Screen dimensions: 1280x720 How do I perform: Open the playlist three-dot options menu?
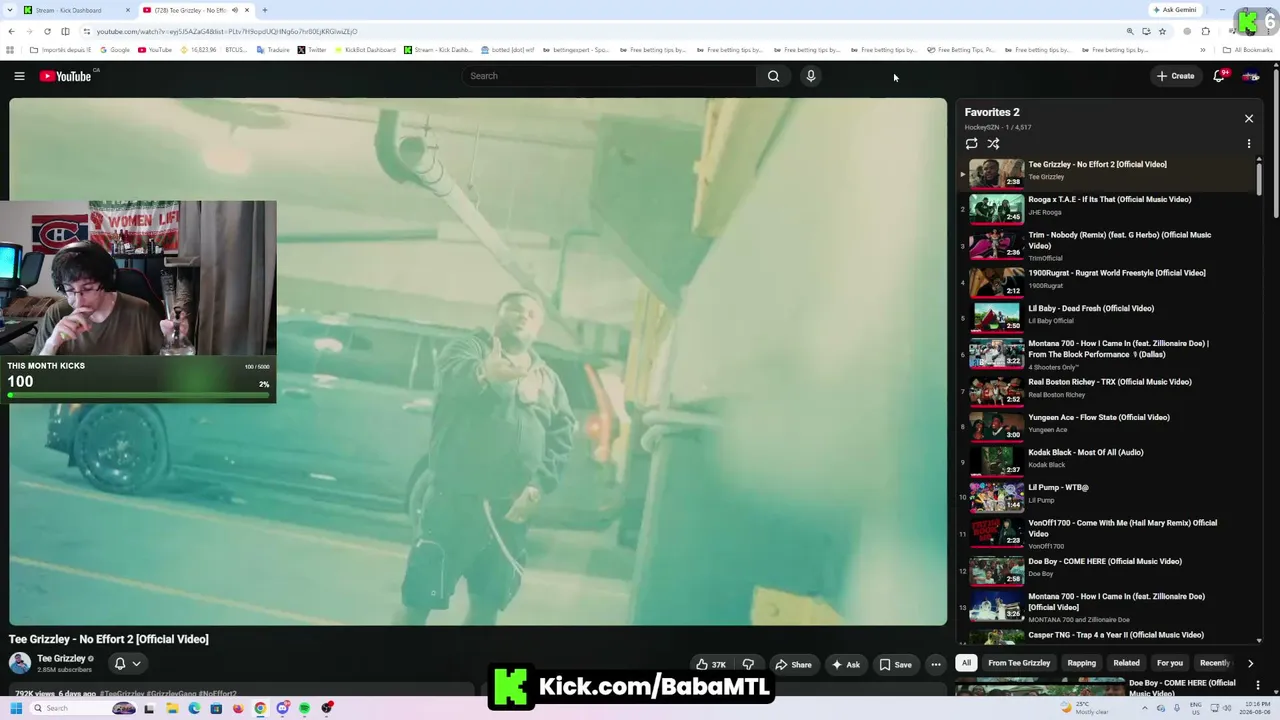point(1248,144)
